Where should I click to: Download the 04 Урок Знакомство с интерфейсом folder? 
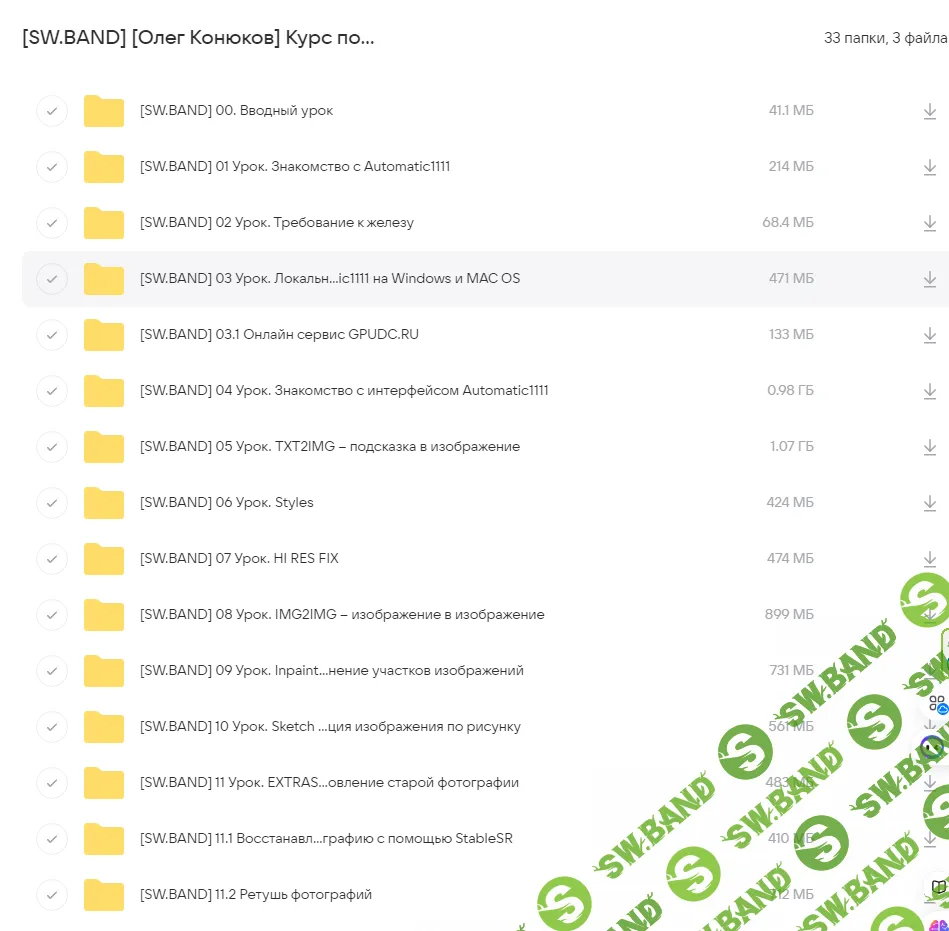[x=929, y=391]
